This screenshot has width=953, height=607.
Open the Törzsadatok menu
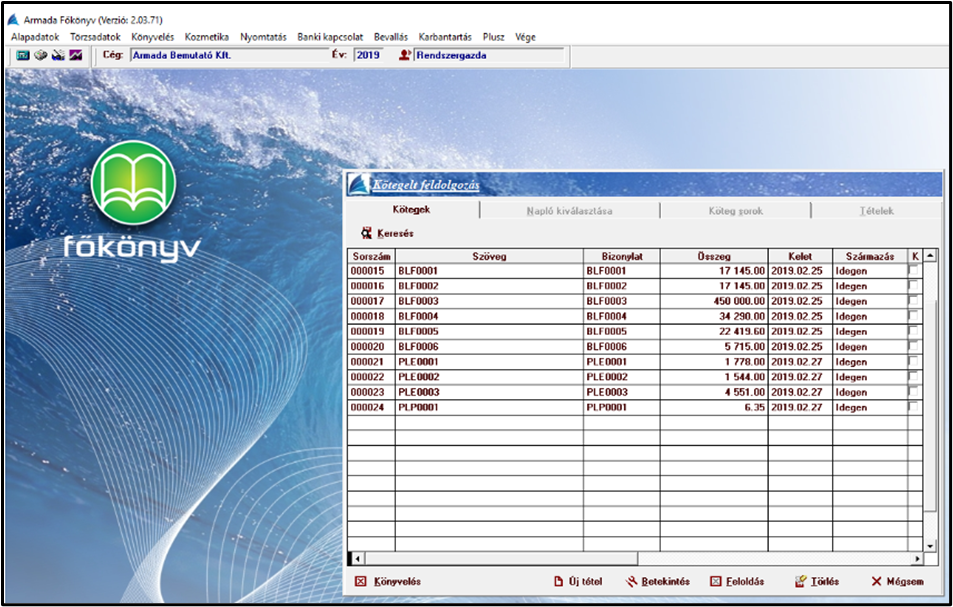(95, 37)
